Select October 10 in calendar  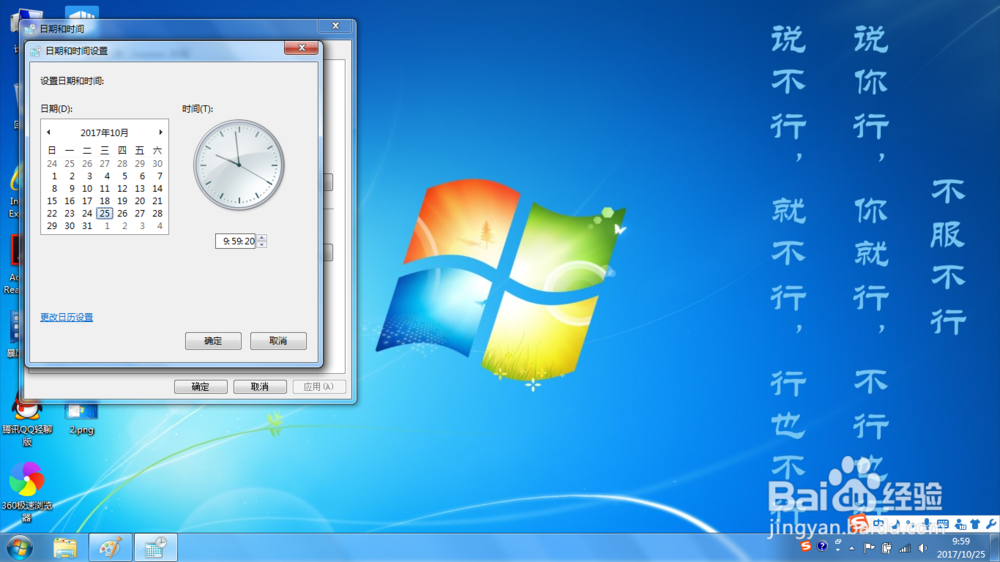click(87, 189)
